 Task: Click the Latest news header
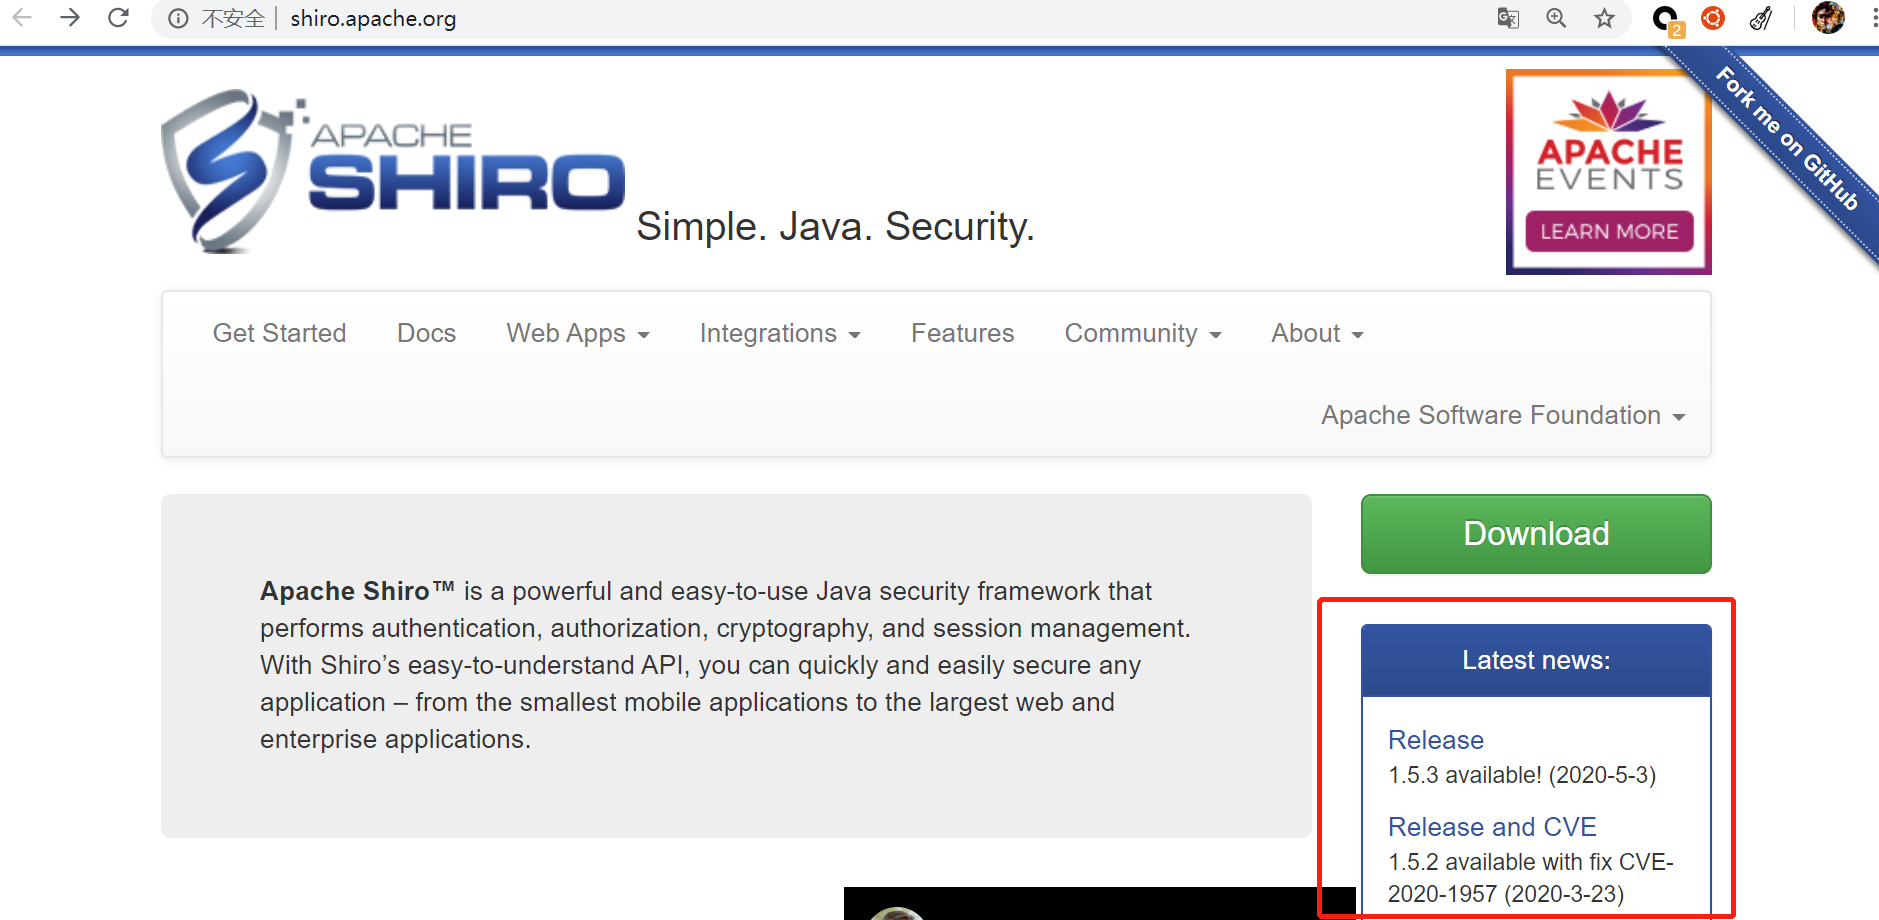pyautogui.click(x=1536, y=660)
